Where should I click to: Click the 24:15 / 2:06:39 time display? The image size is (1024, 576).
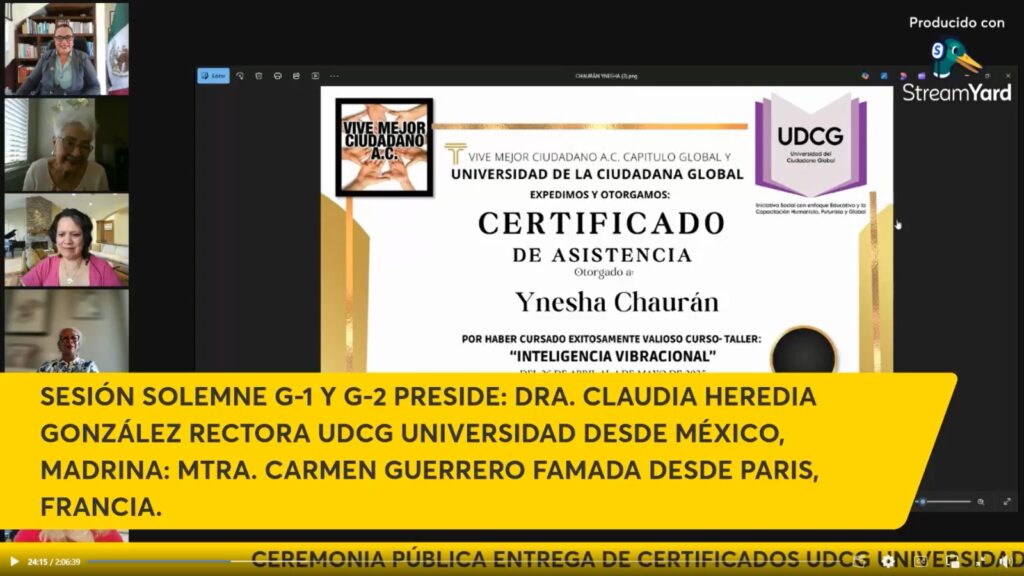(x=54, y=562)
